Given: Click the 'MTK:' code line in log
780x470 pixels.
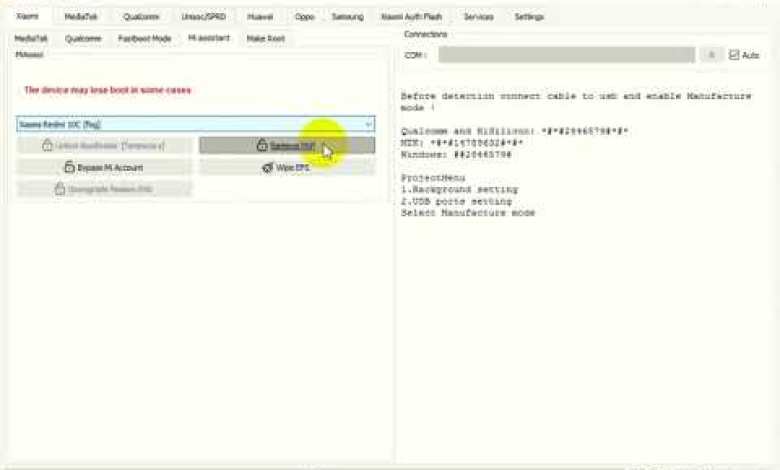Looking at the screenshot, I should click(x=462, y=143).
